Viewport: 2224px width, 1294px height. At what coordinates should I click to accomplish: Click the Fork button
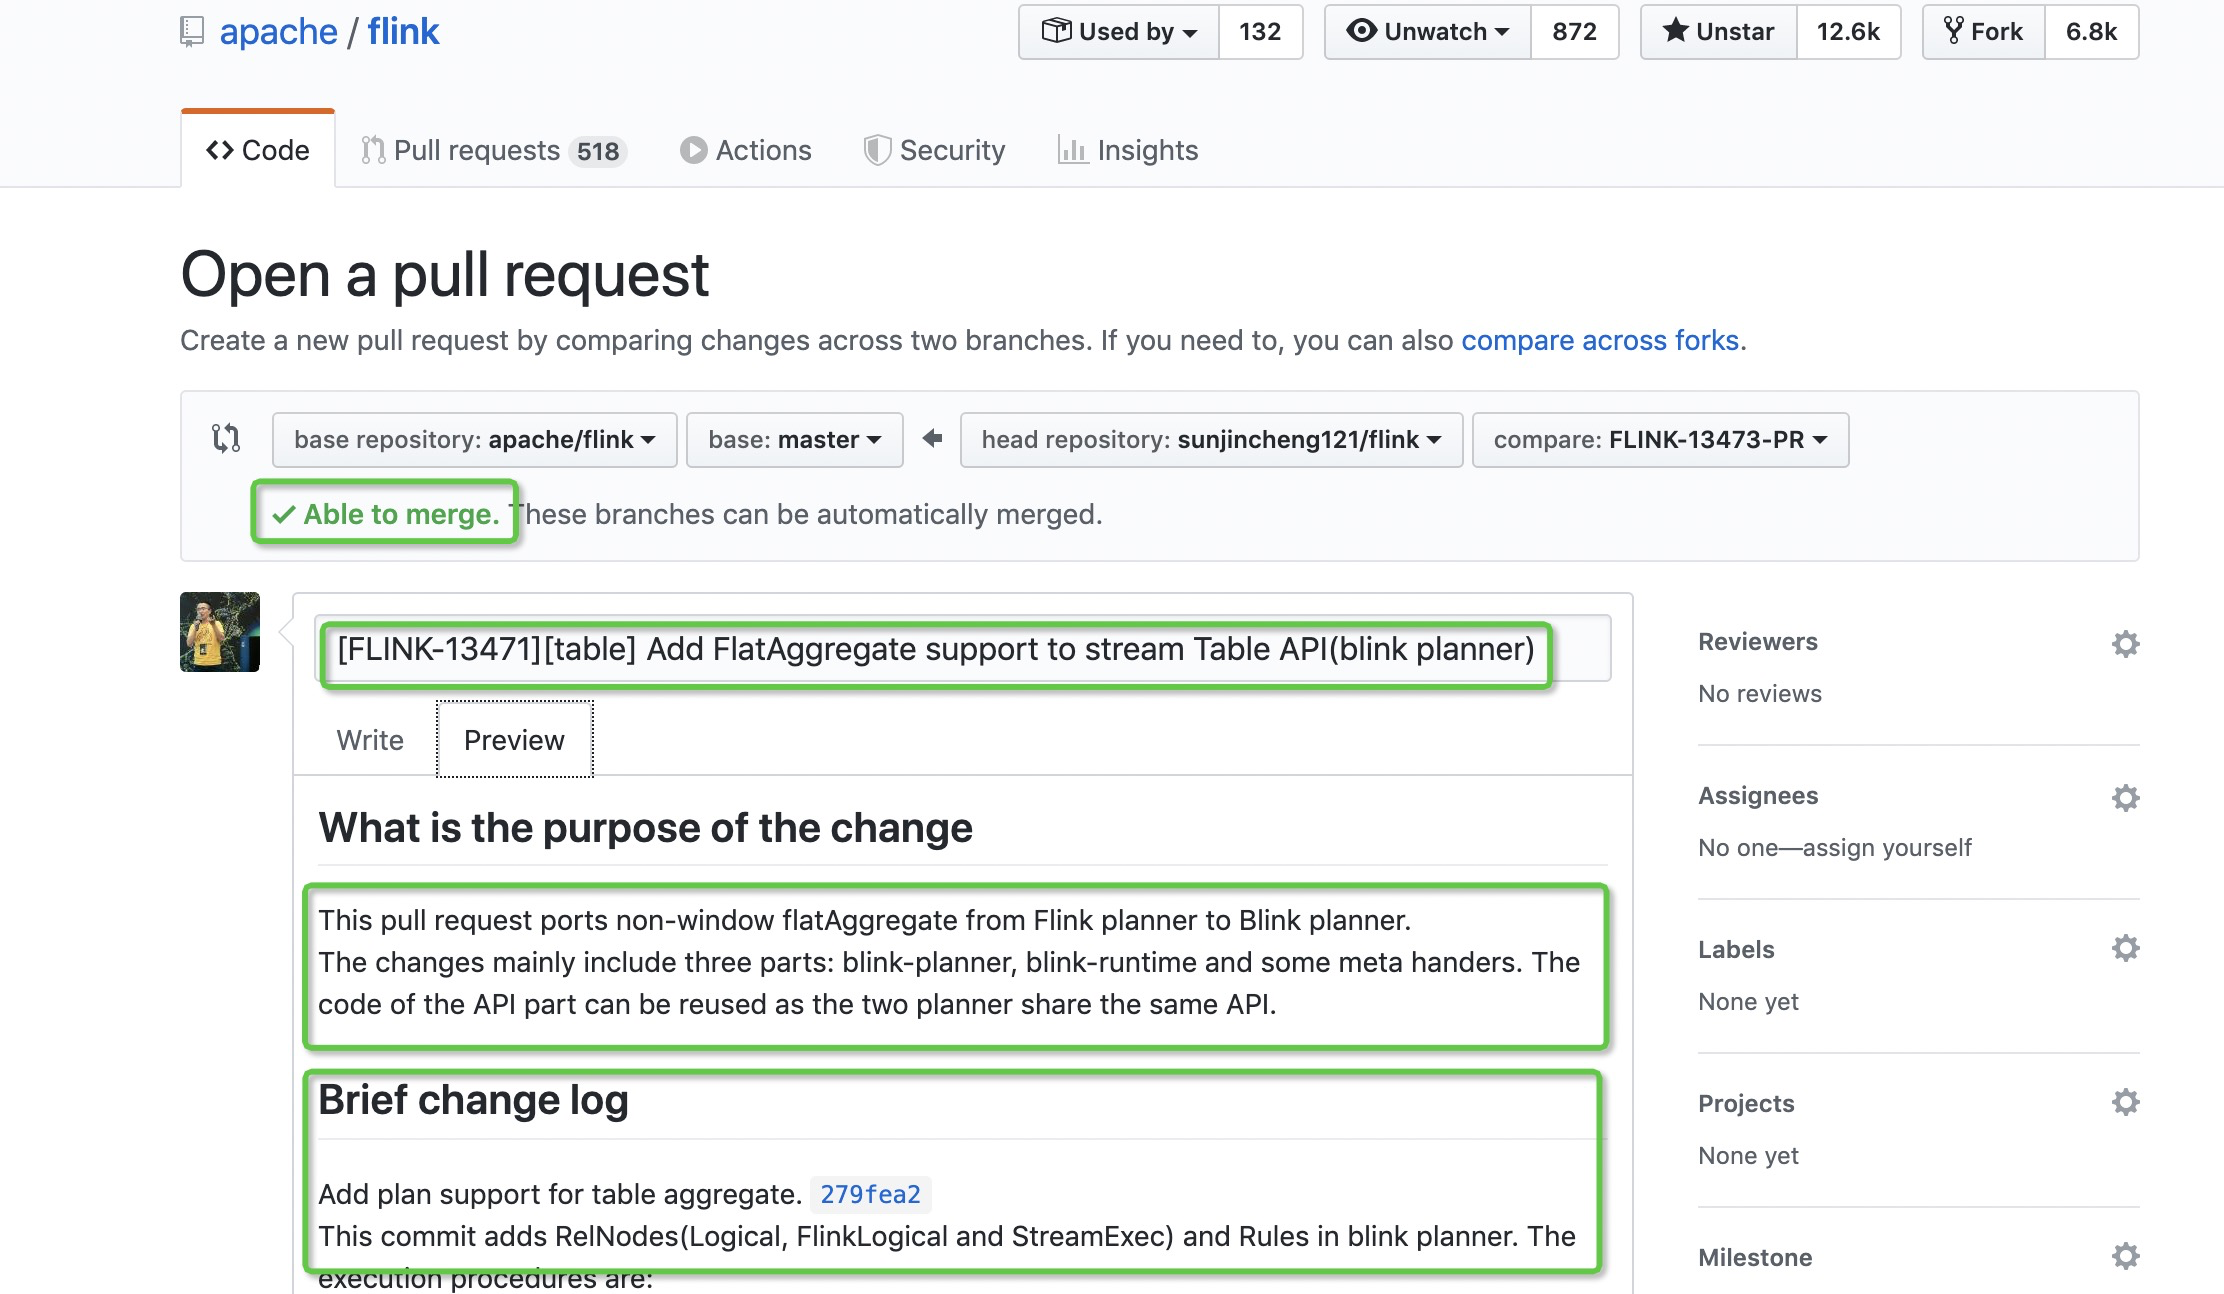point(1984,32)
